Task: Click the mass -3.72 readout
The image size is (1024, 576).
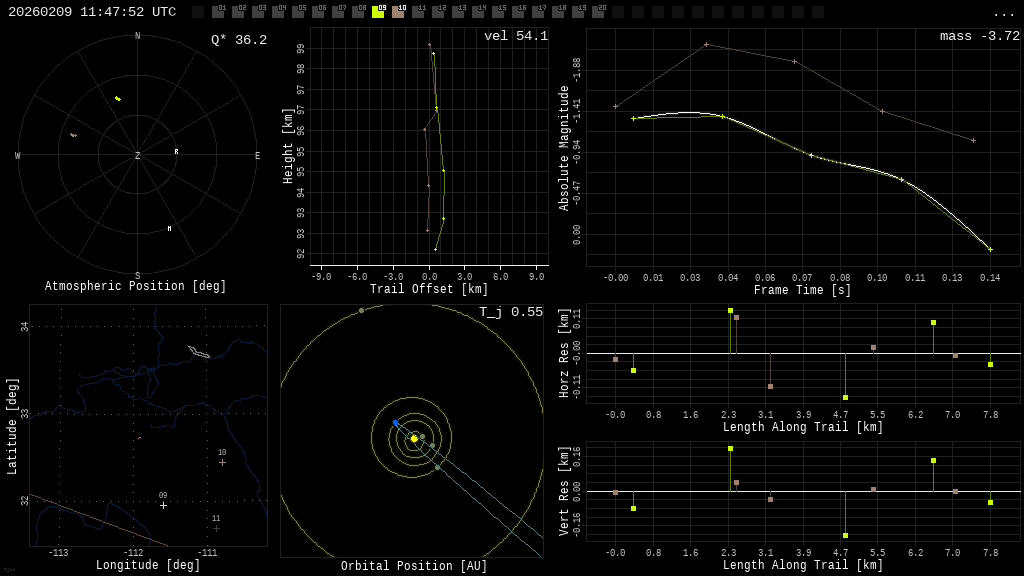Action: 979,36
